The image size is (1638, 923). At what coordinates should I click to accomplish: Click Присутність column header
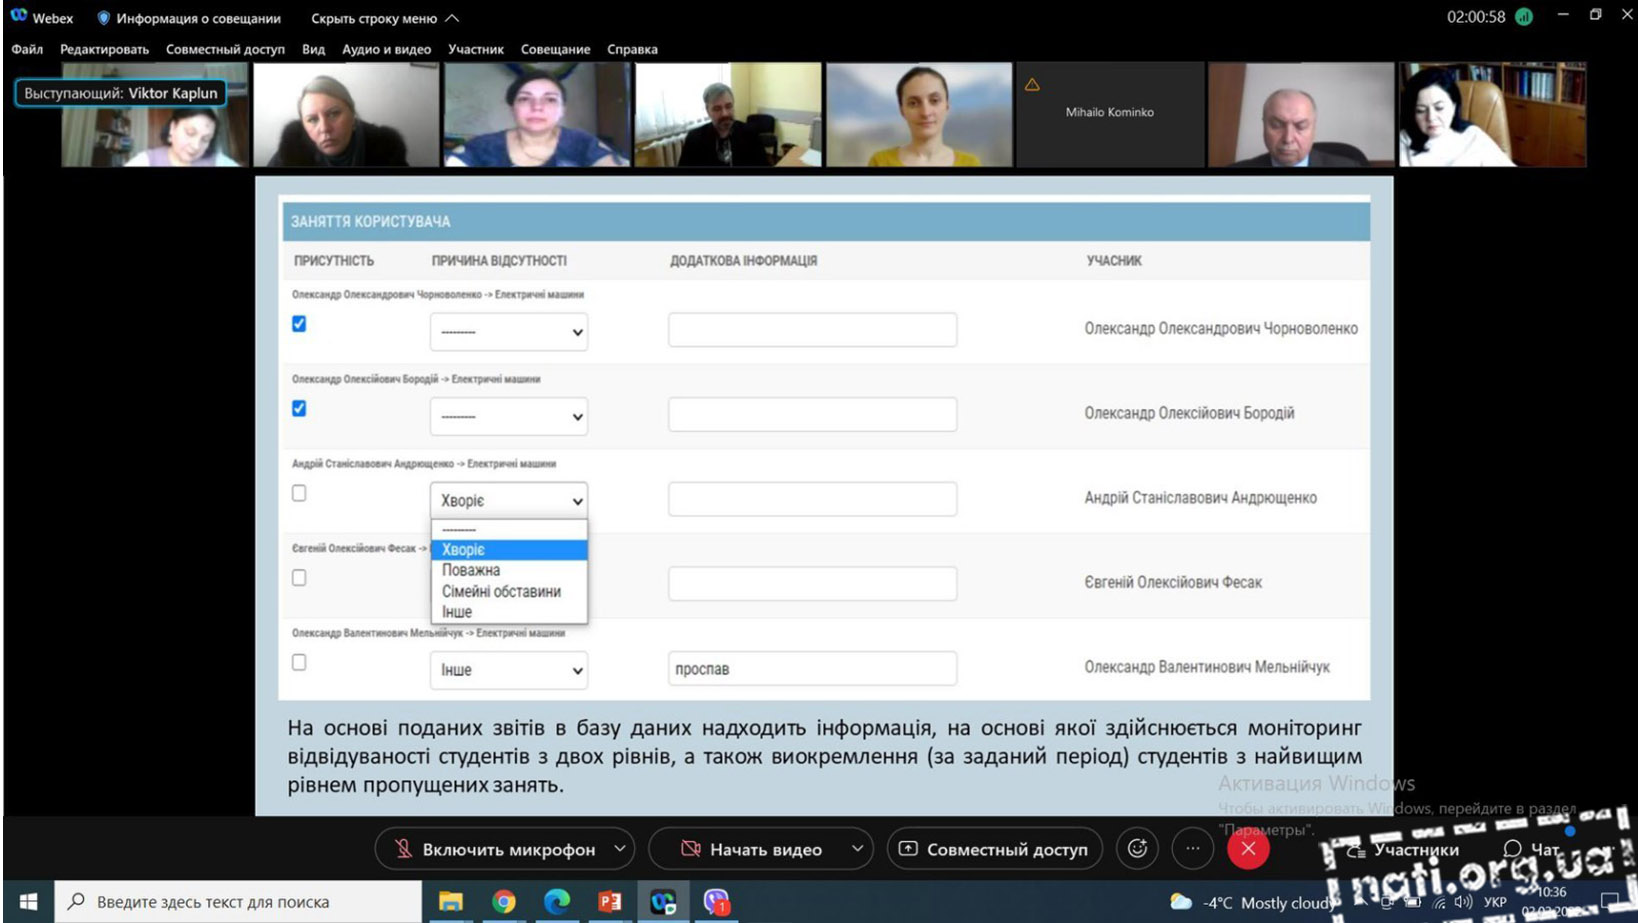(x=334, y=260)
